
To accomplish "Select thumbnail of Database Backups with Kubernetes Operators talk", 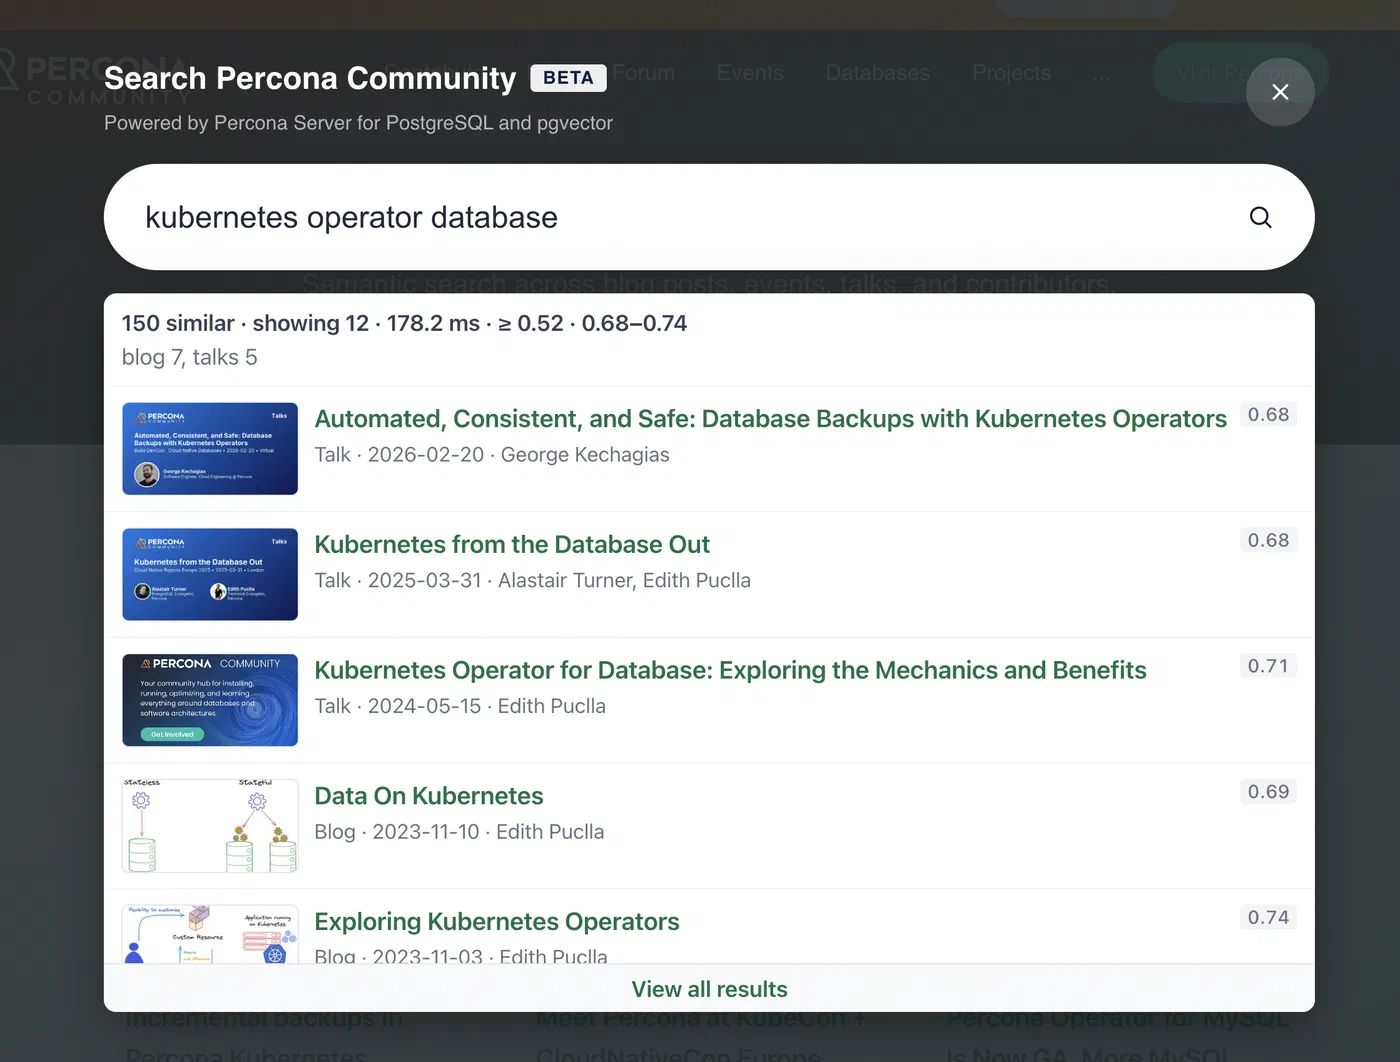I will [210, 449].
